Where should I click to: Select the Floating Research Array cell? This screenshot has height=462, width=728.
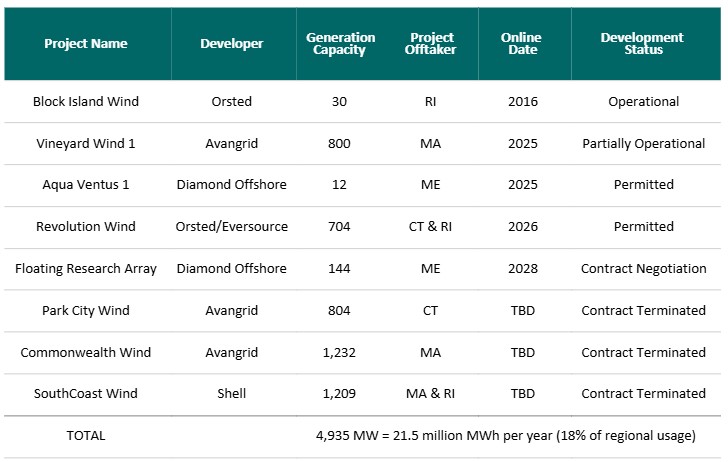click(x=86, y=269)
